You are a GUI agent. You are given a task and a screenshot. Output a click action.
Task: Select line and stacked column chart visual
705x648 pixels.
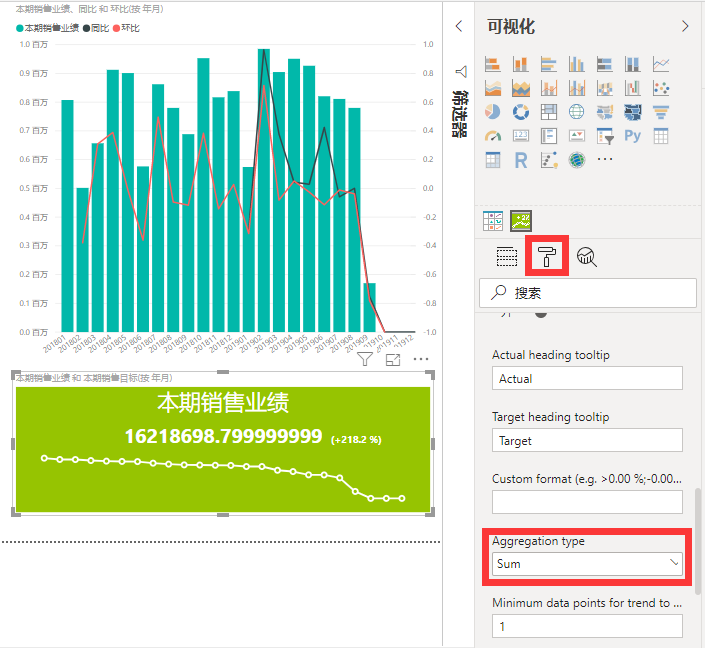point(549,88)
